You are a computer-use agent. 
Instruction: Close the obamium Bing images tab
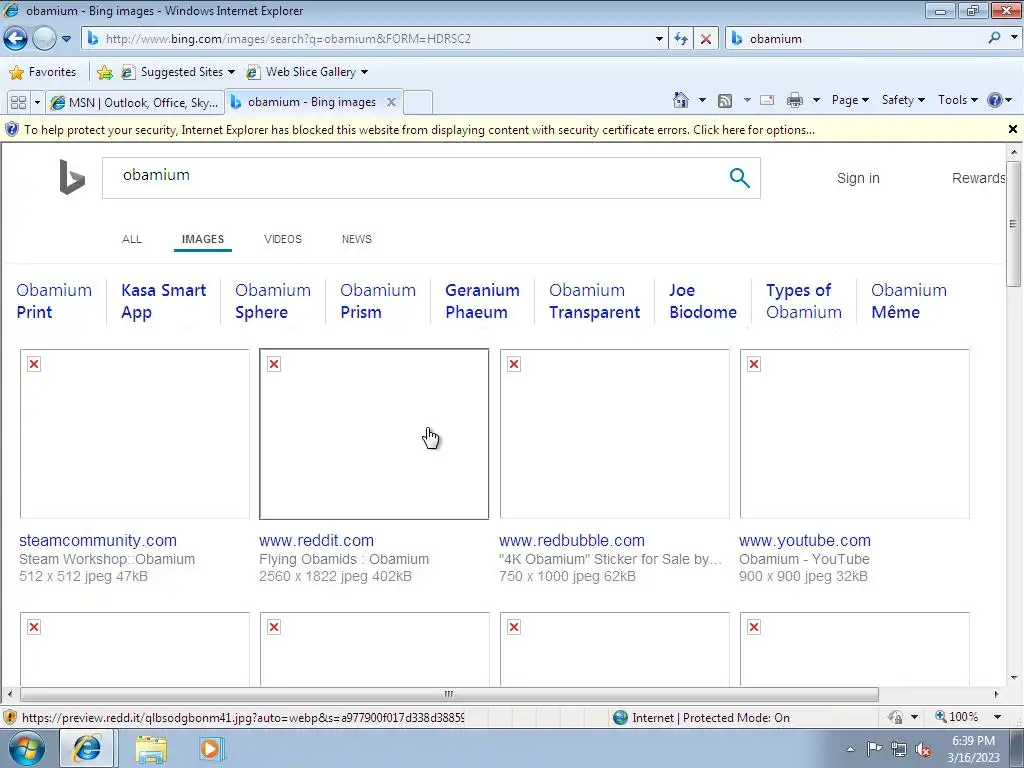[391, 102]
